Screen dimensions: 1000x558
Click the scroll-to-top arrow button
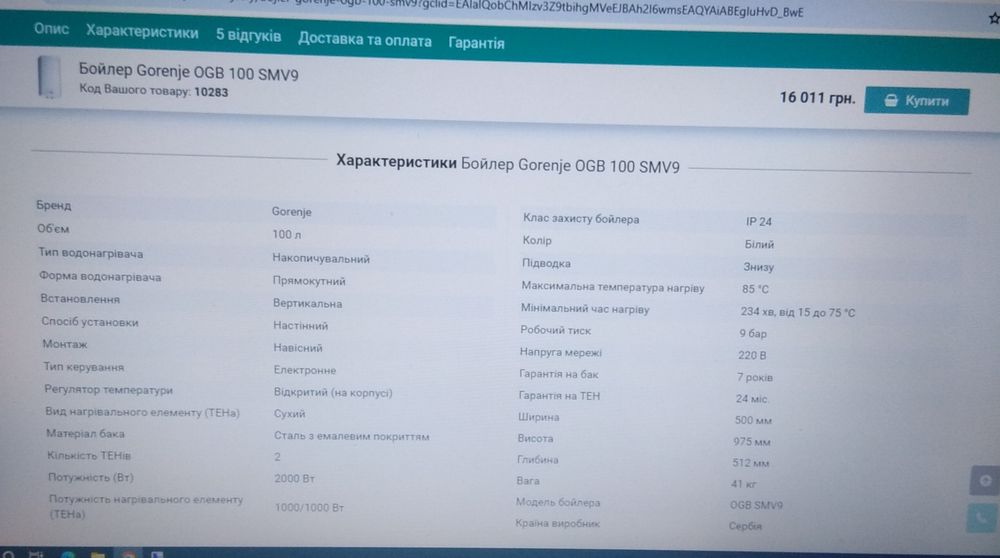pyautogui.click(x=985, y=481)
